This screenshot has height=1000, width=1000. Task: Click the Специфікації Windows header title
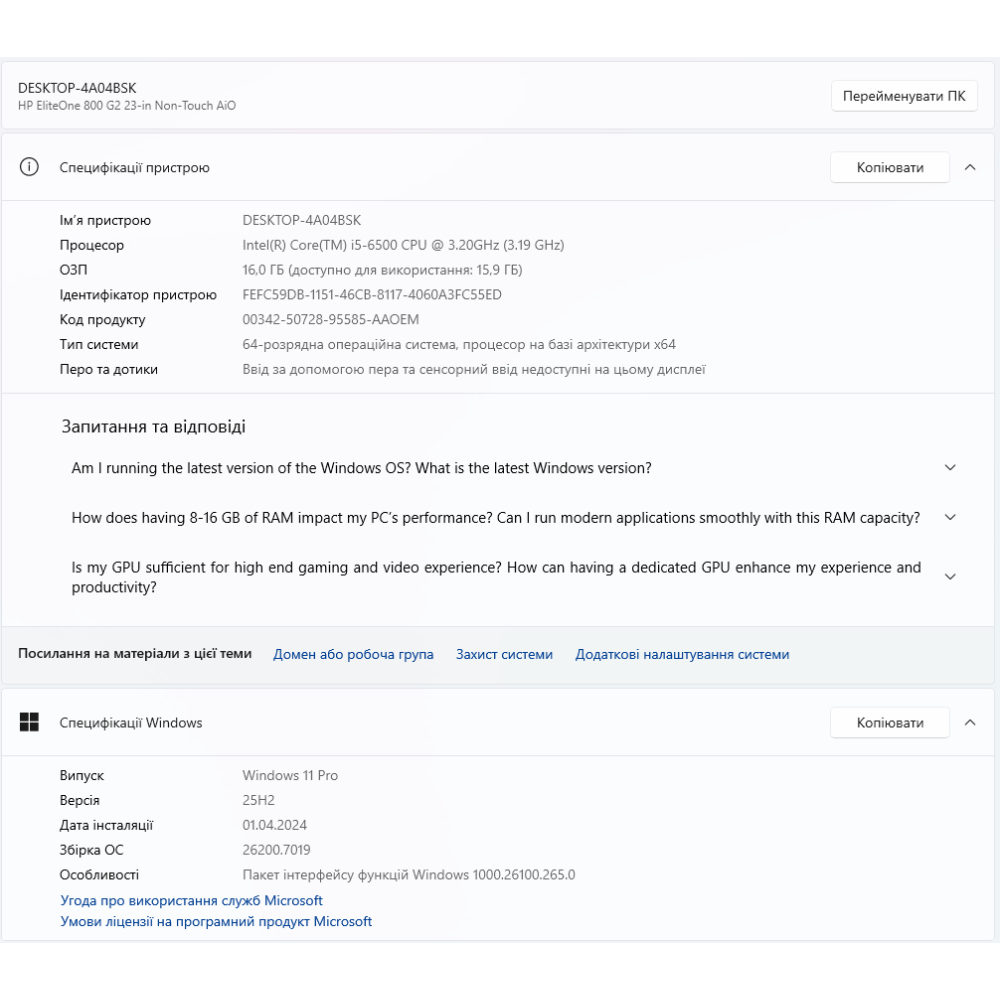point(130,723)
